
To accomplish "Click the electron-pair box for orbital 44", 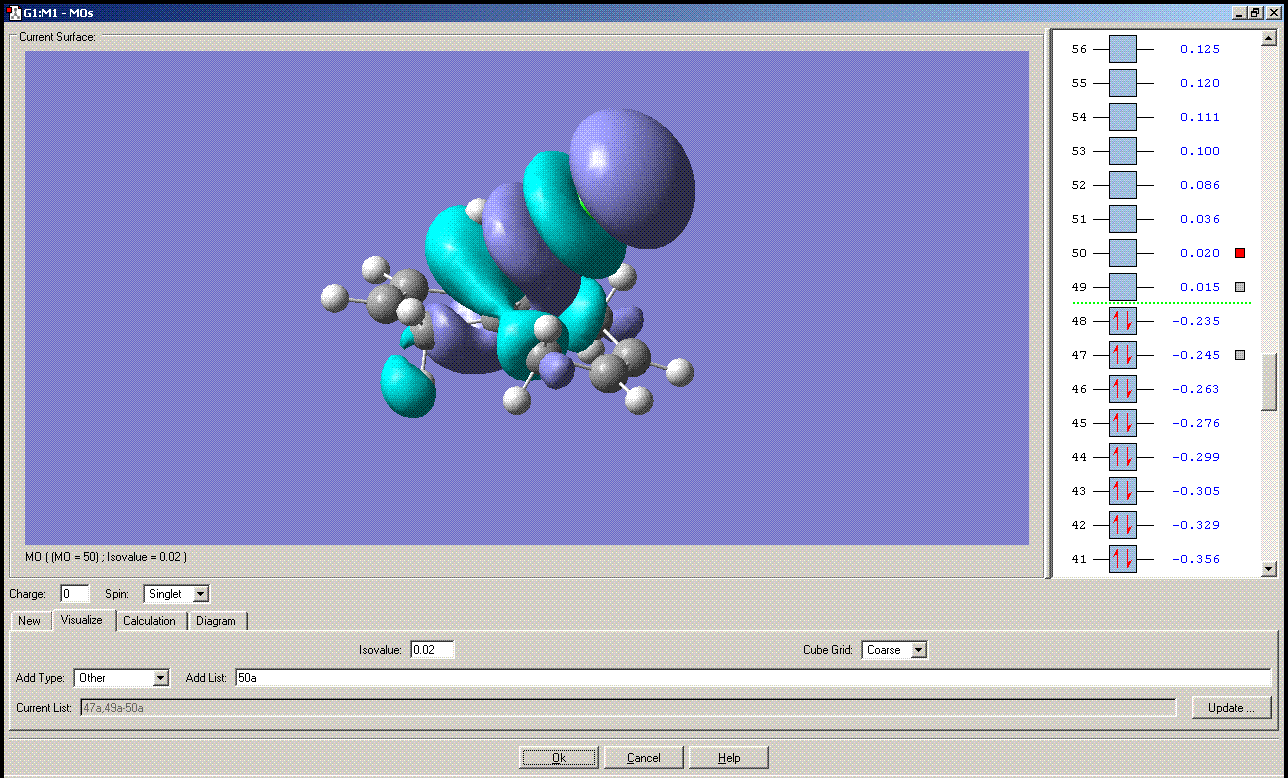I will click(x=1123, y=457).
